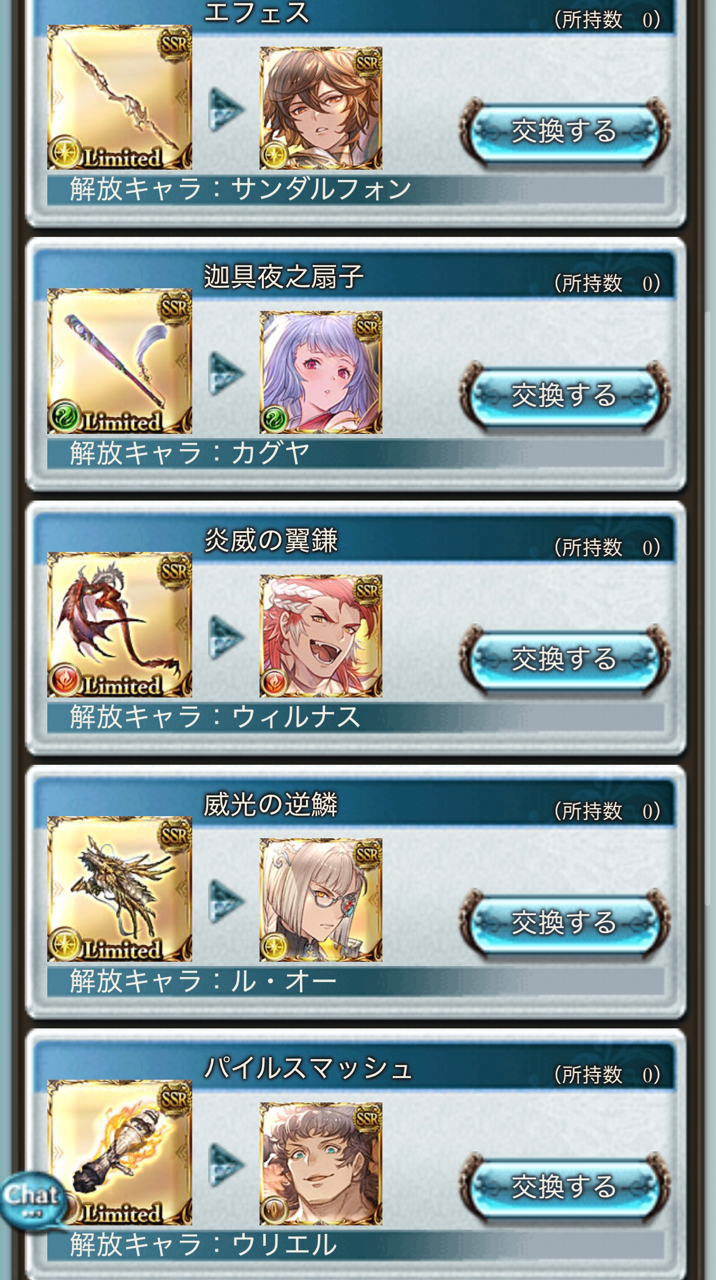The image size is (716, 1280).
Task: View the ウィルナス character portrait
Action: 321,635
